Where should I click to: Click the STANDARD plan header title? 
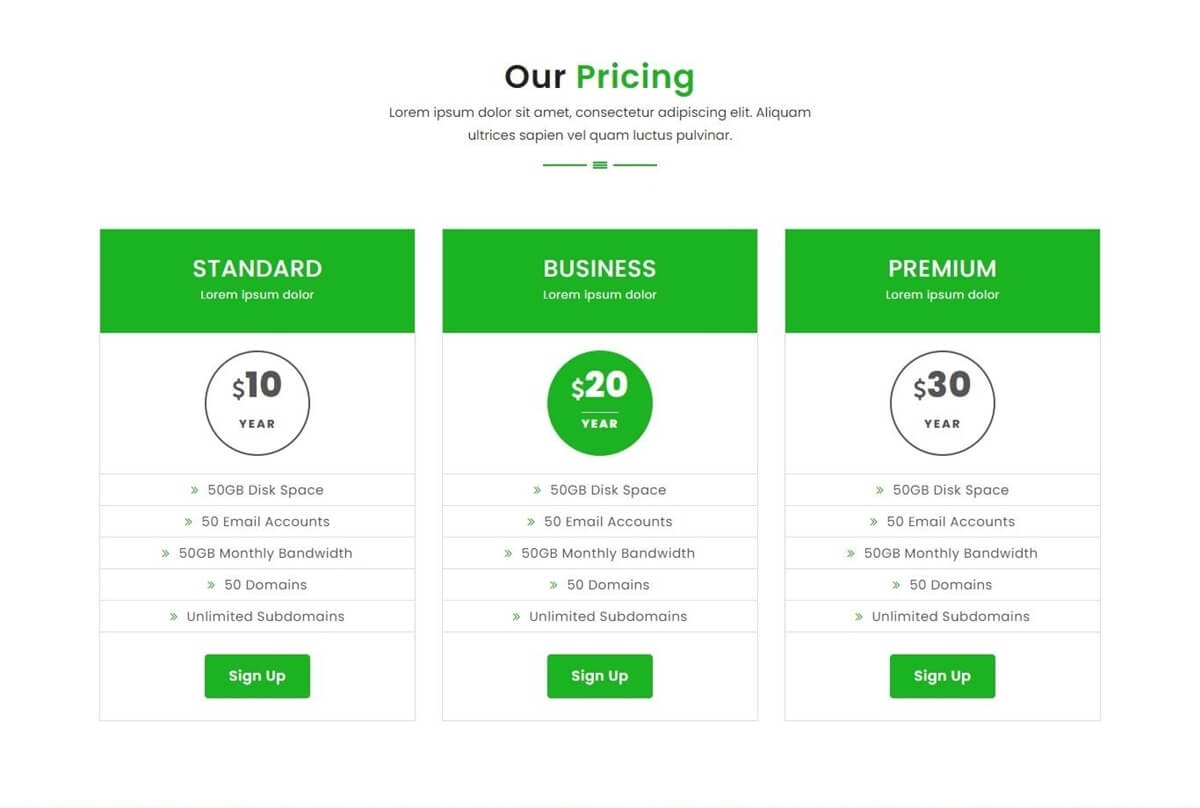click(257, 268)
